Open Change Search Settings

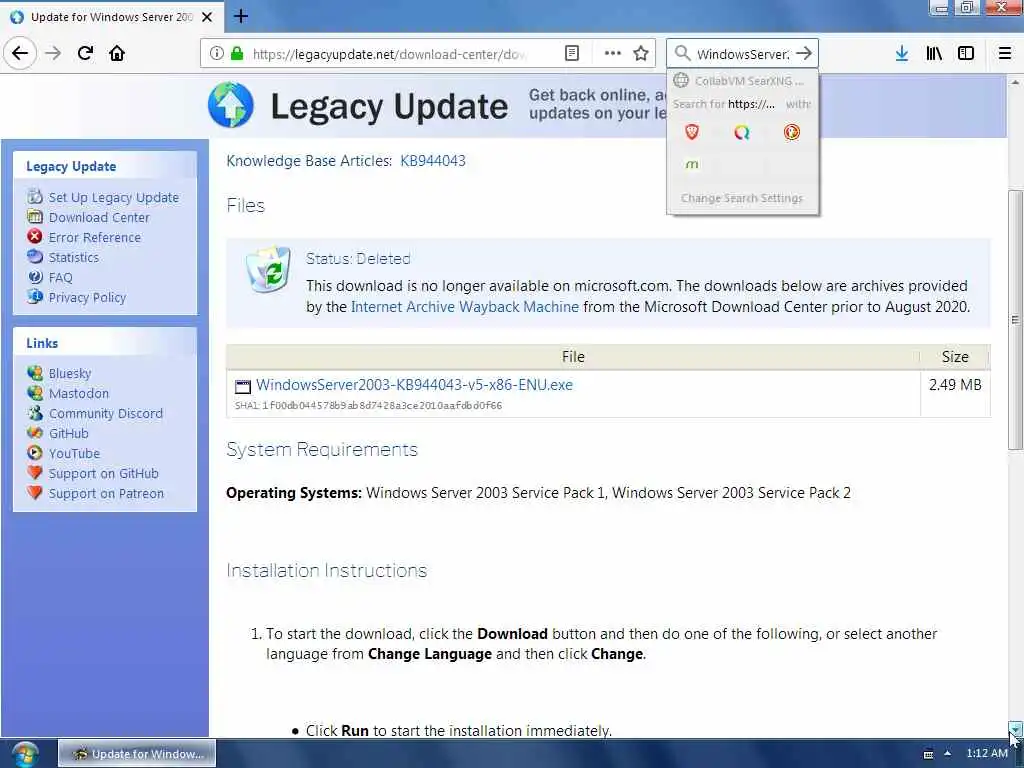click(x=742, y=198)
